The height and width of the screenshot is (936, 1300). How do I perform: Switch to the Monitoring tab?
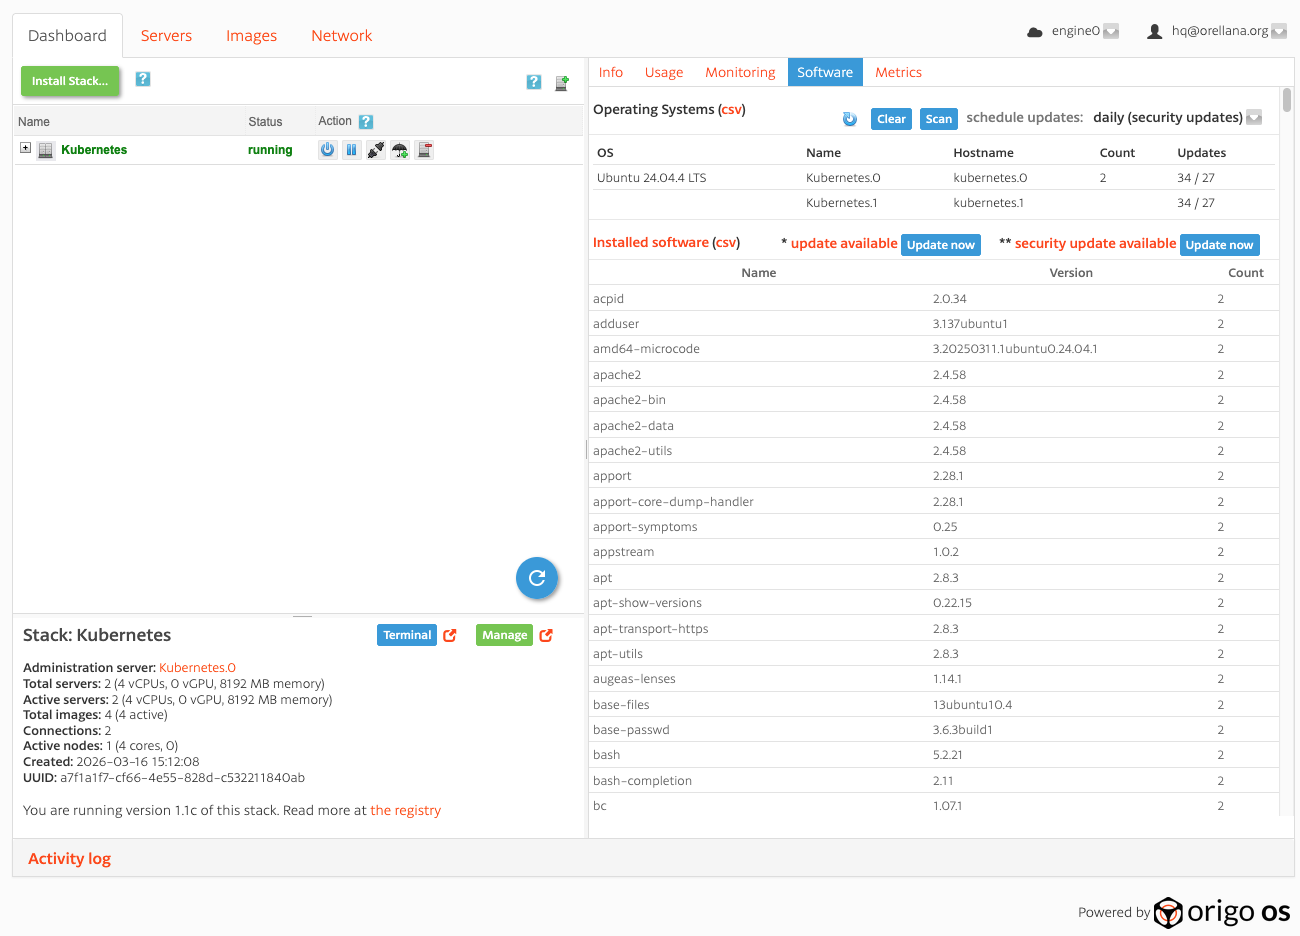pos(740,72)
